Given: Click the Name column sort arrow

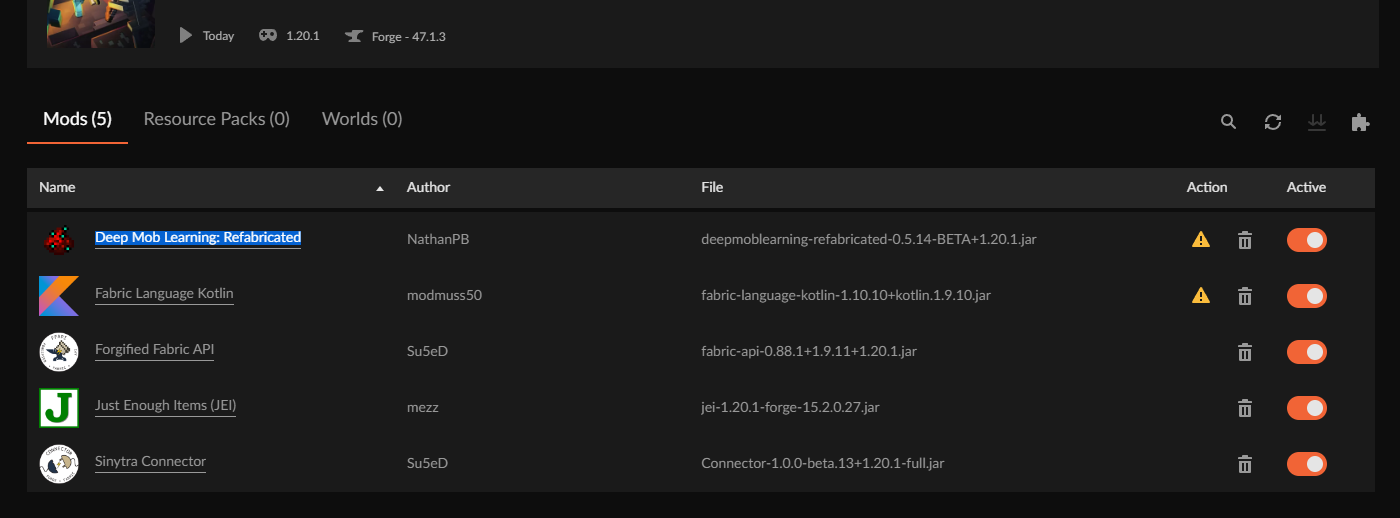Looking at the screenshot, I should pos(379,188).
